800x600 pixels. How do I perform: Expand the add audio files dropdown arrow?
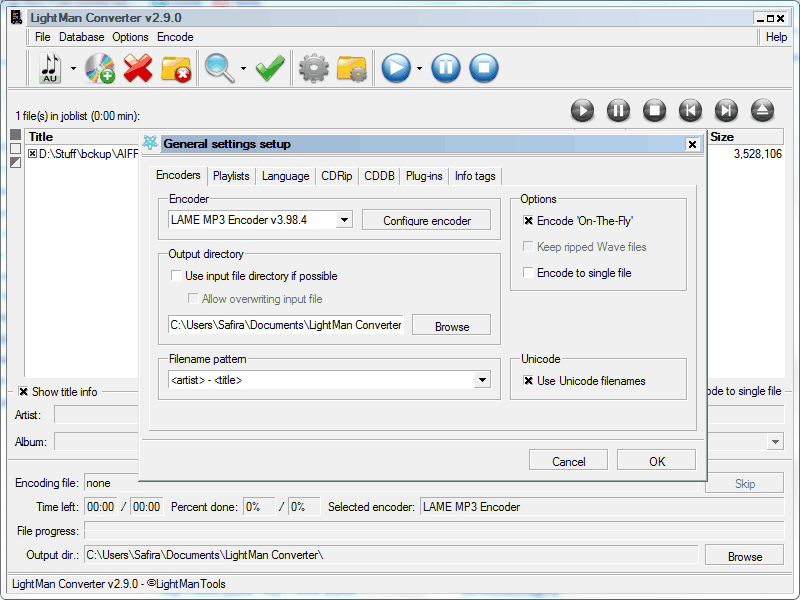(x=73, y=68)
